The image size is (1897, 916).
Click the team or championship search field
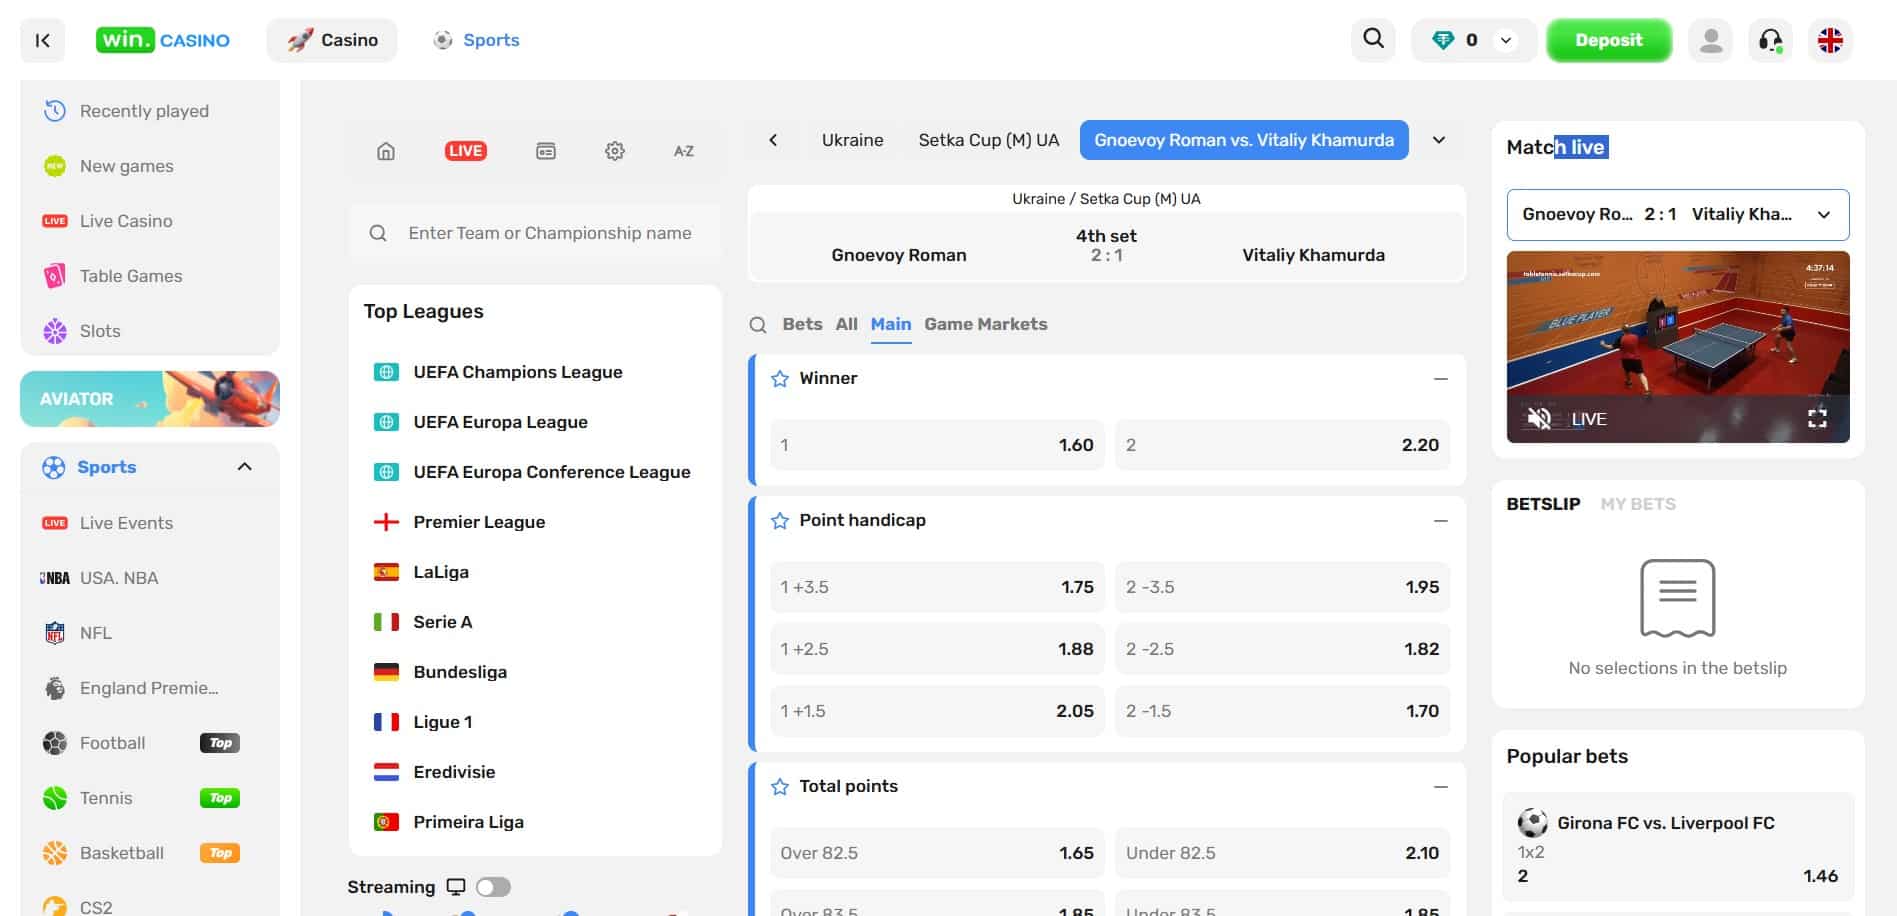(x=549, y=233)
